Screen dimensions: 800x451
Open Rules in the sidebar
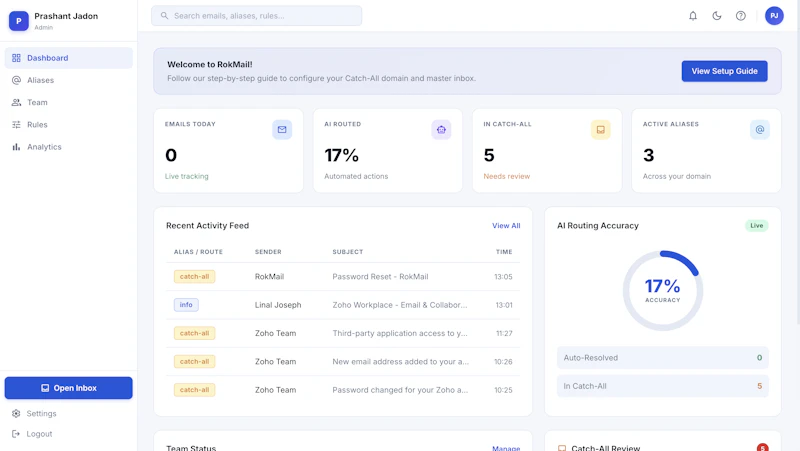(x=69, y=124)
